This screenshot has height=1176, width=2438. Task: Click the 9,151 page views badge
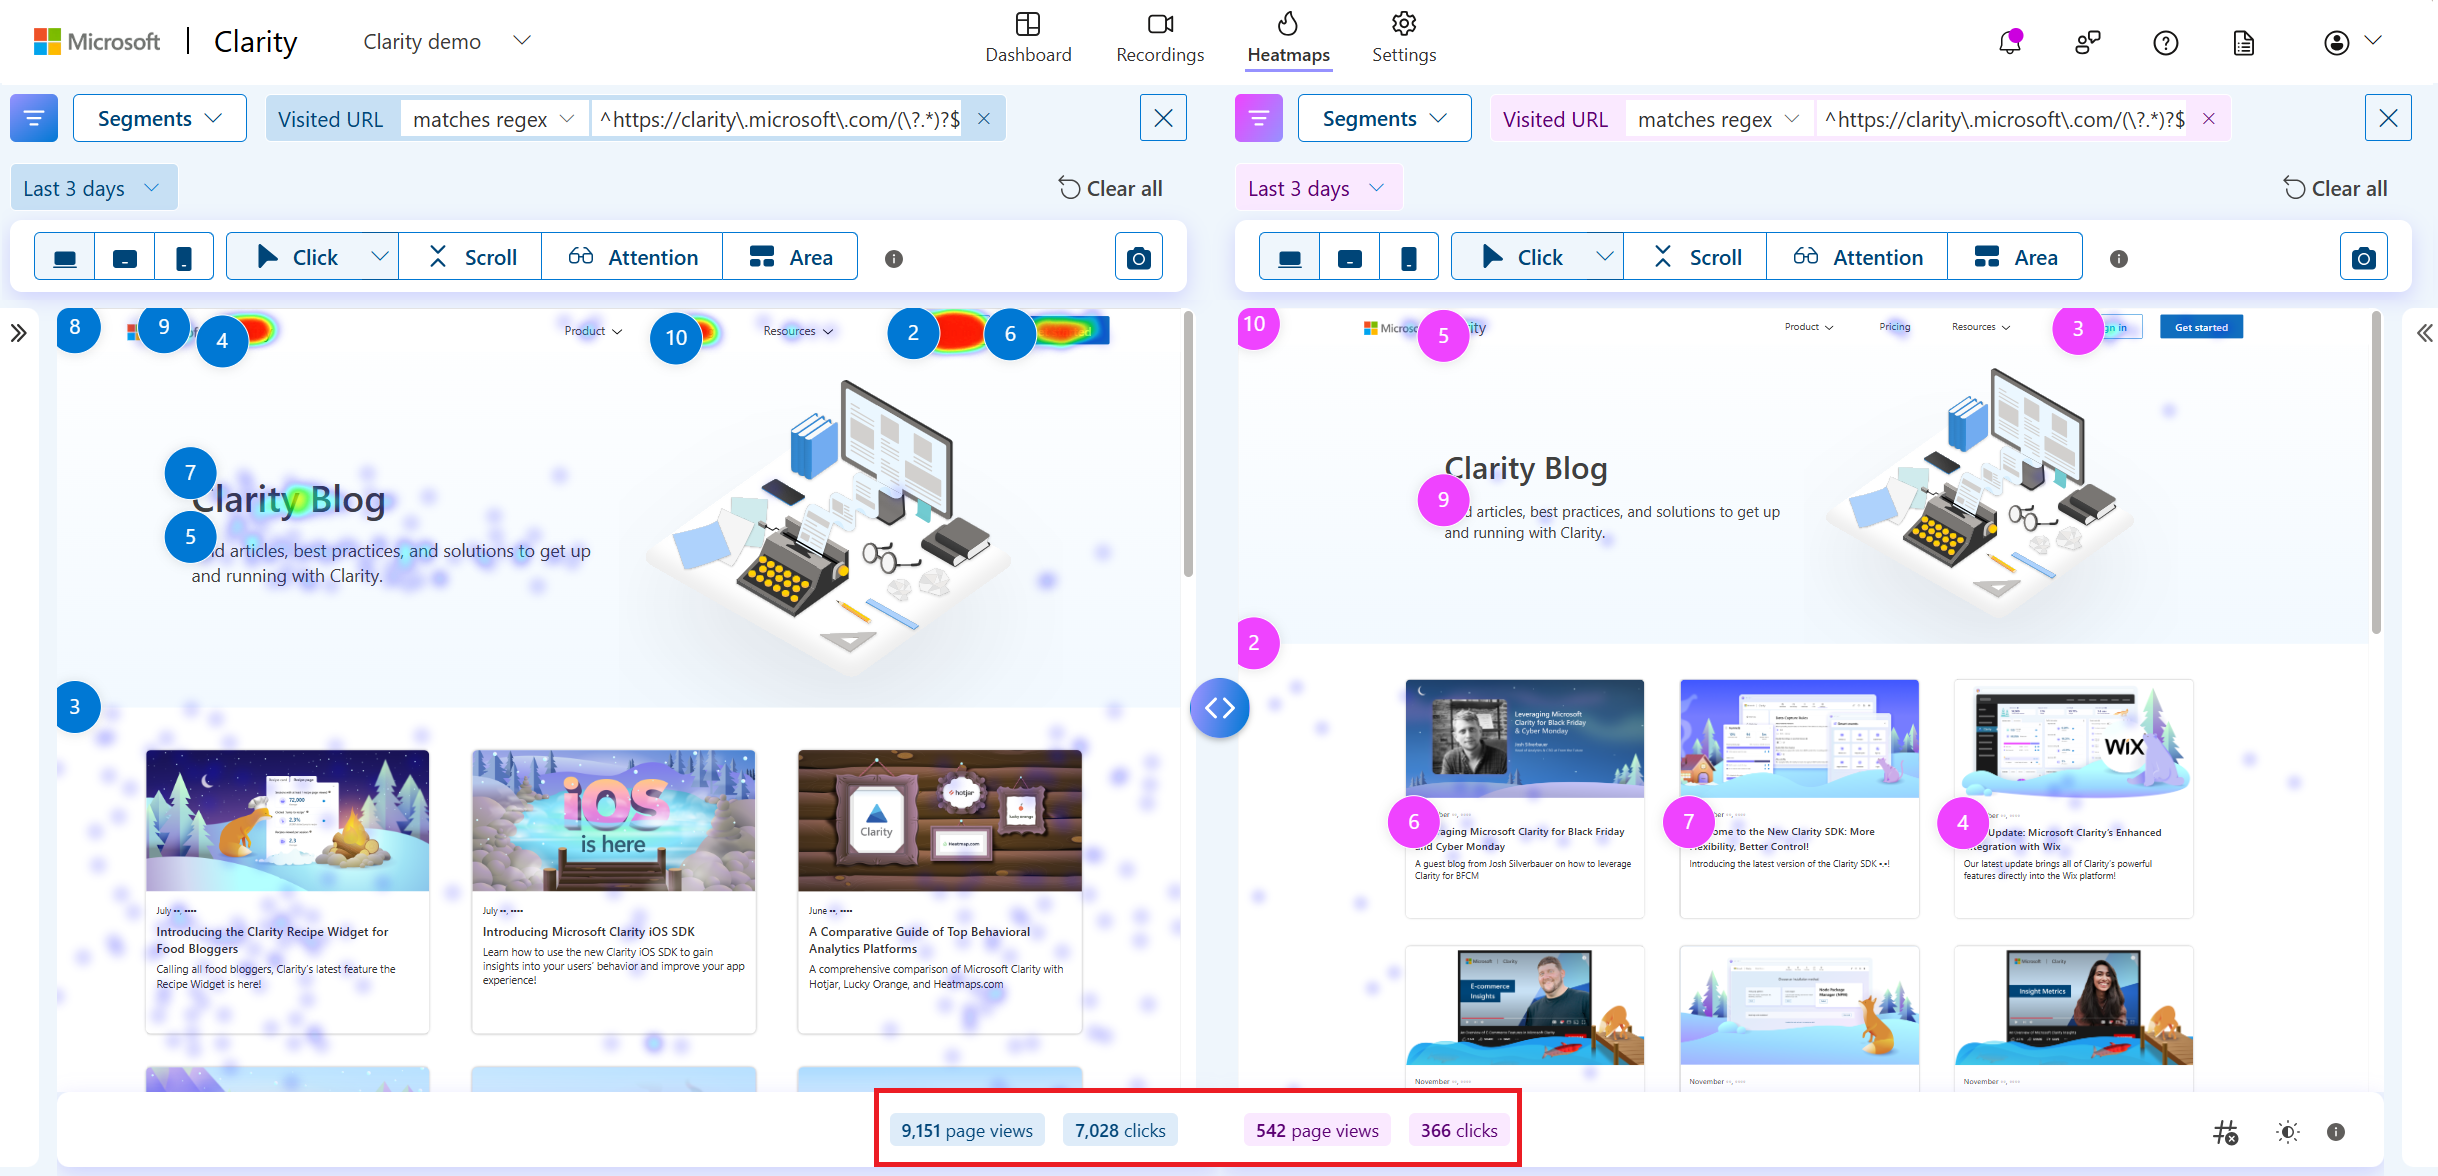(967, 1130)
